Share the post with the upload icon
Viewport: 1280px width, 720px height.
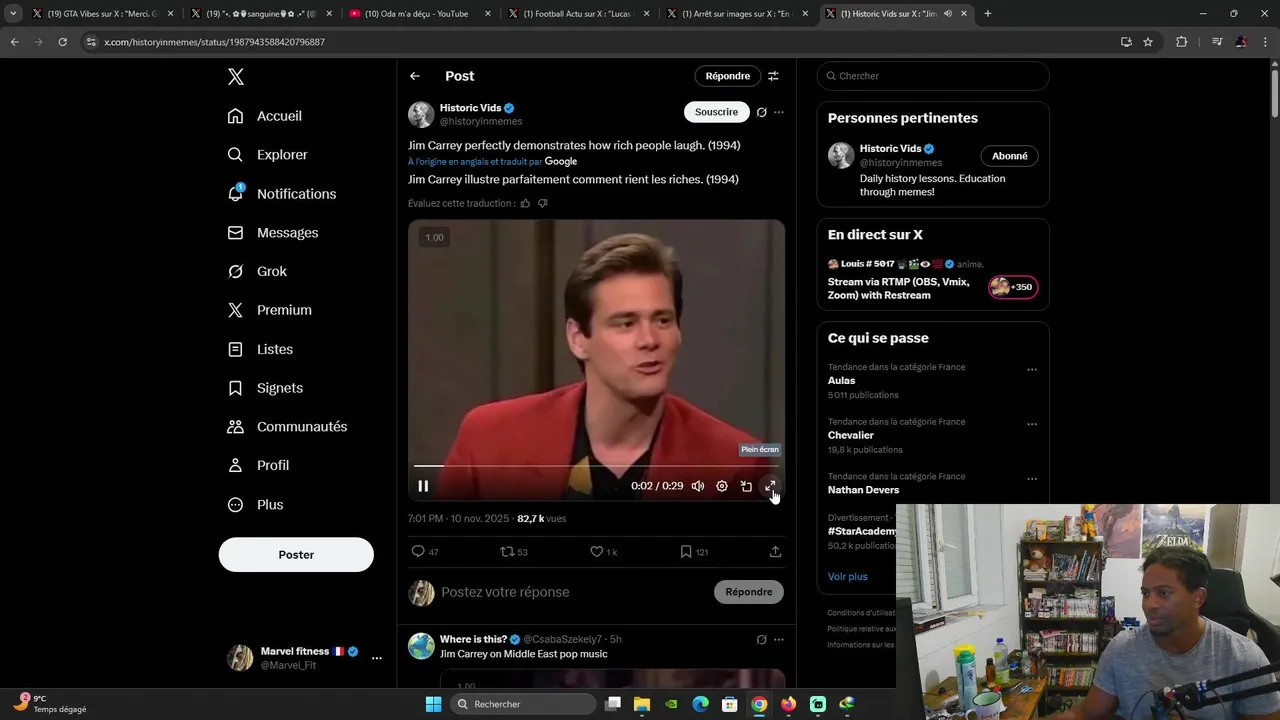(x=775, y=551)
